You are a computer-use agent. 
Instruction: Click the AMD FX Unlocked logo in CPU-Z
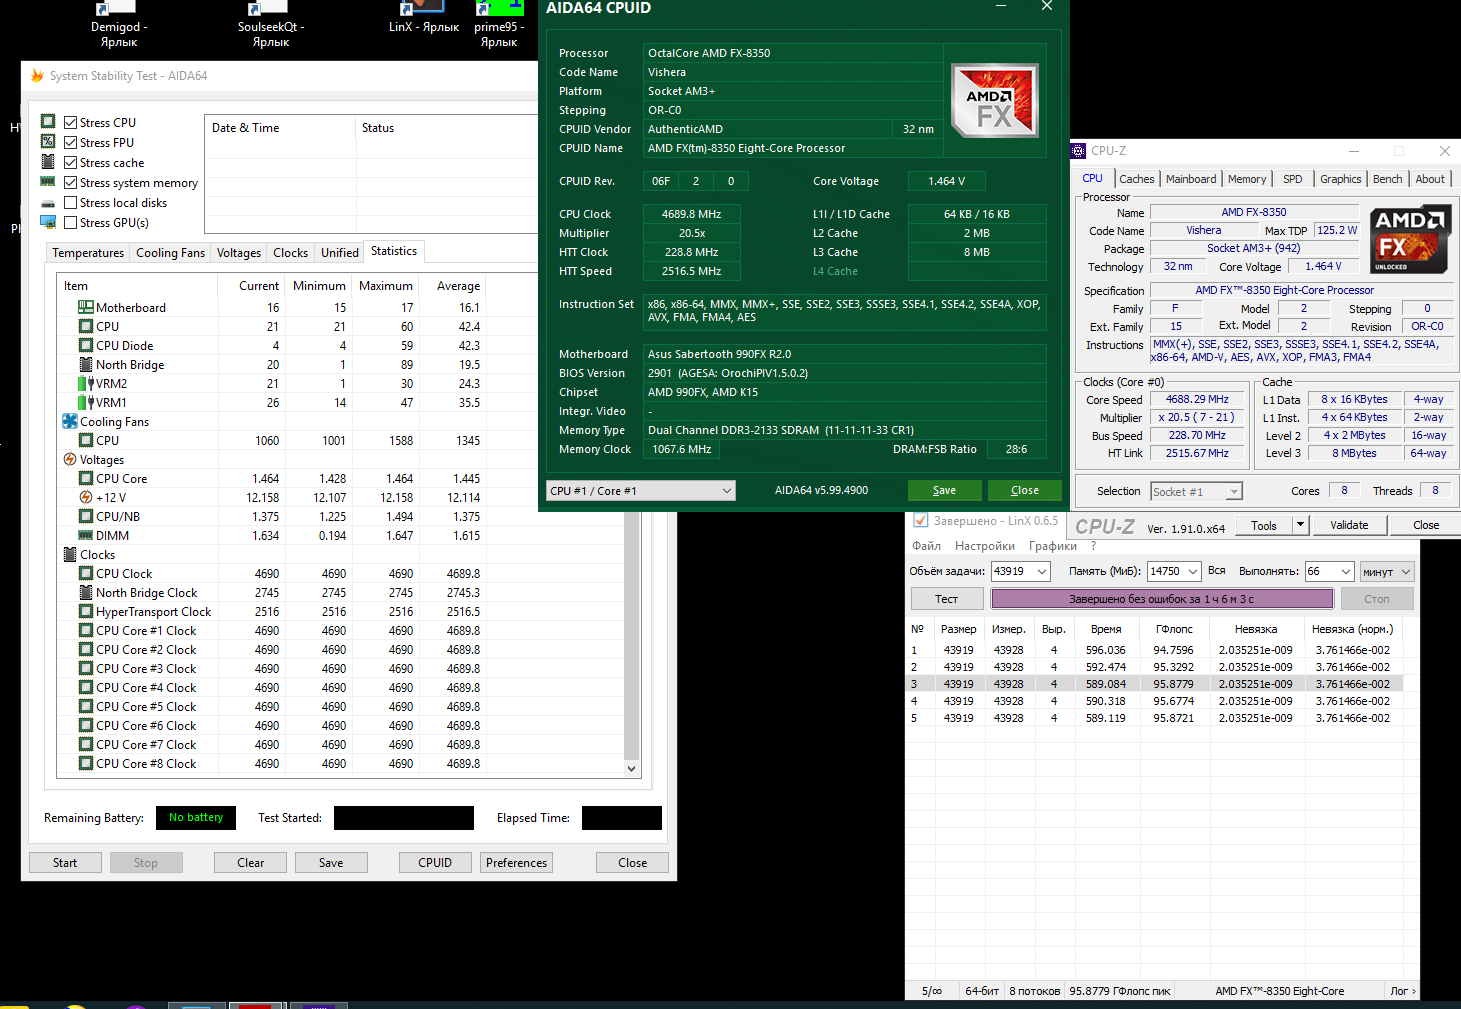1410,239
